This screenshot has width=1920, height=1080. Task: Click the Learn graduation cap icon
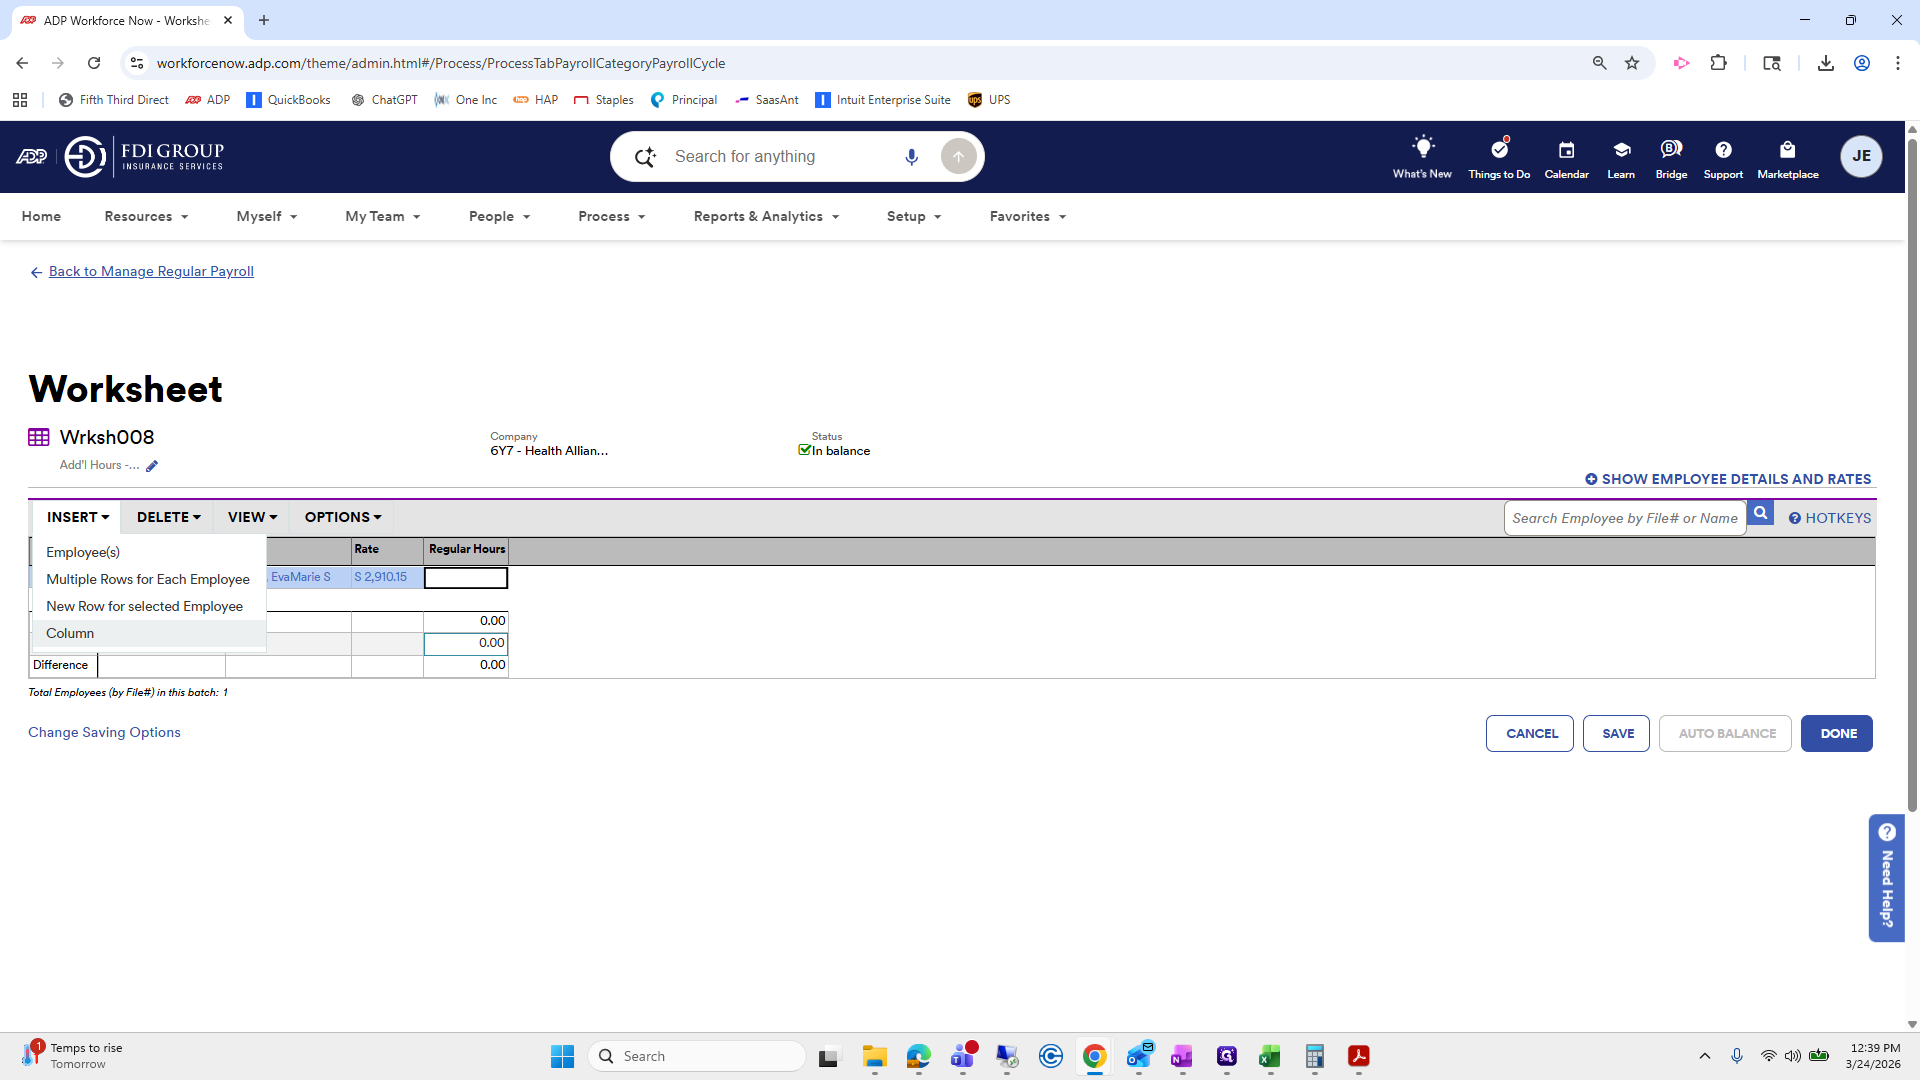pyautogui.click(x=1621, y=150)
